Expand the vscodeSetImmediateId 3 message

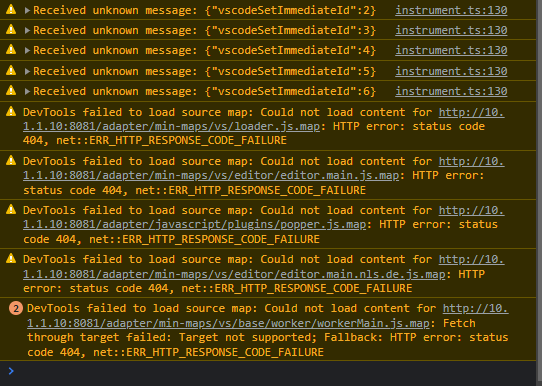(x=27, y=30)
